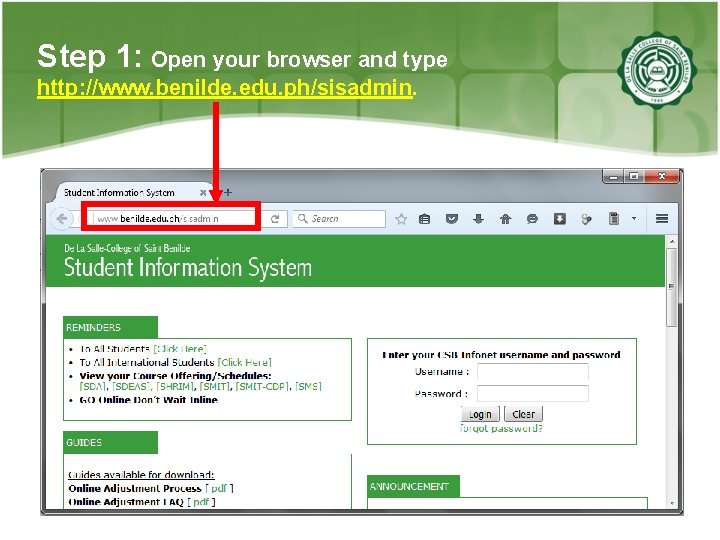Minimize the browser window
Viewport: 720px width, 540px height.
pyautogui.click(x=613, y=176)
